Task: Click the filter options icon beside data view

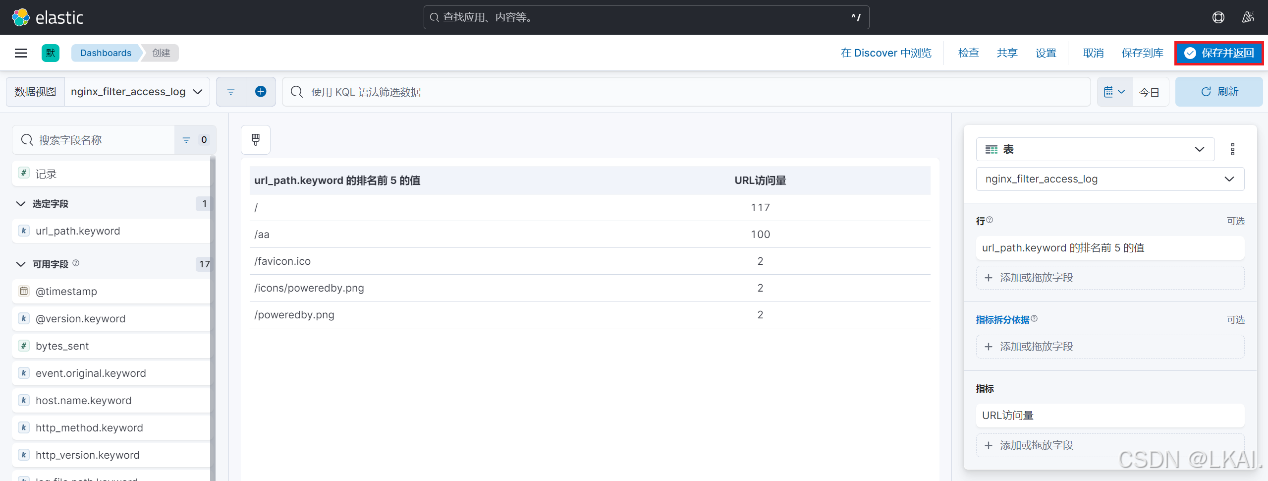Action: (231, 91)
